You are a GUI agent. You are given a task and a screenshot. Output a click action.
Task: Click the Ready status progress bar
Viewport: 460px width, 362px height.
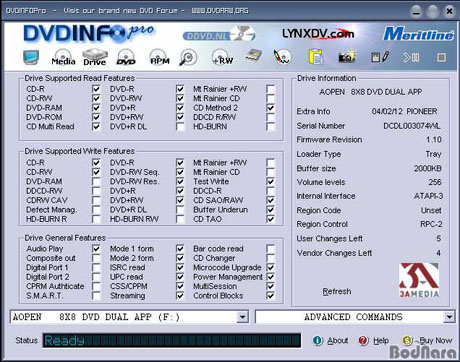(172, 340)
